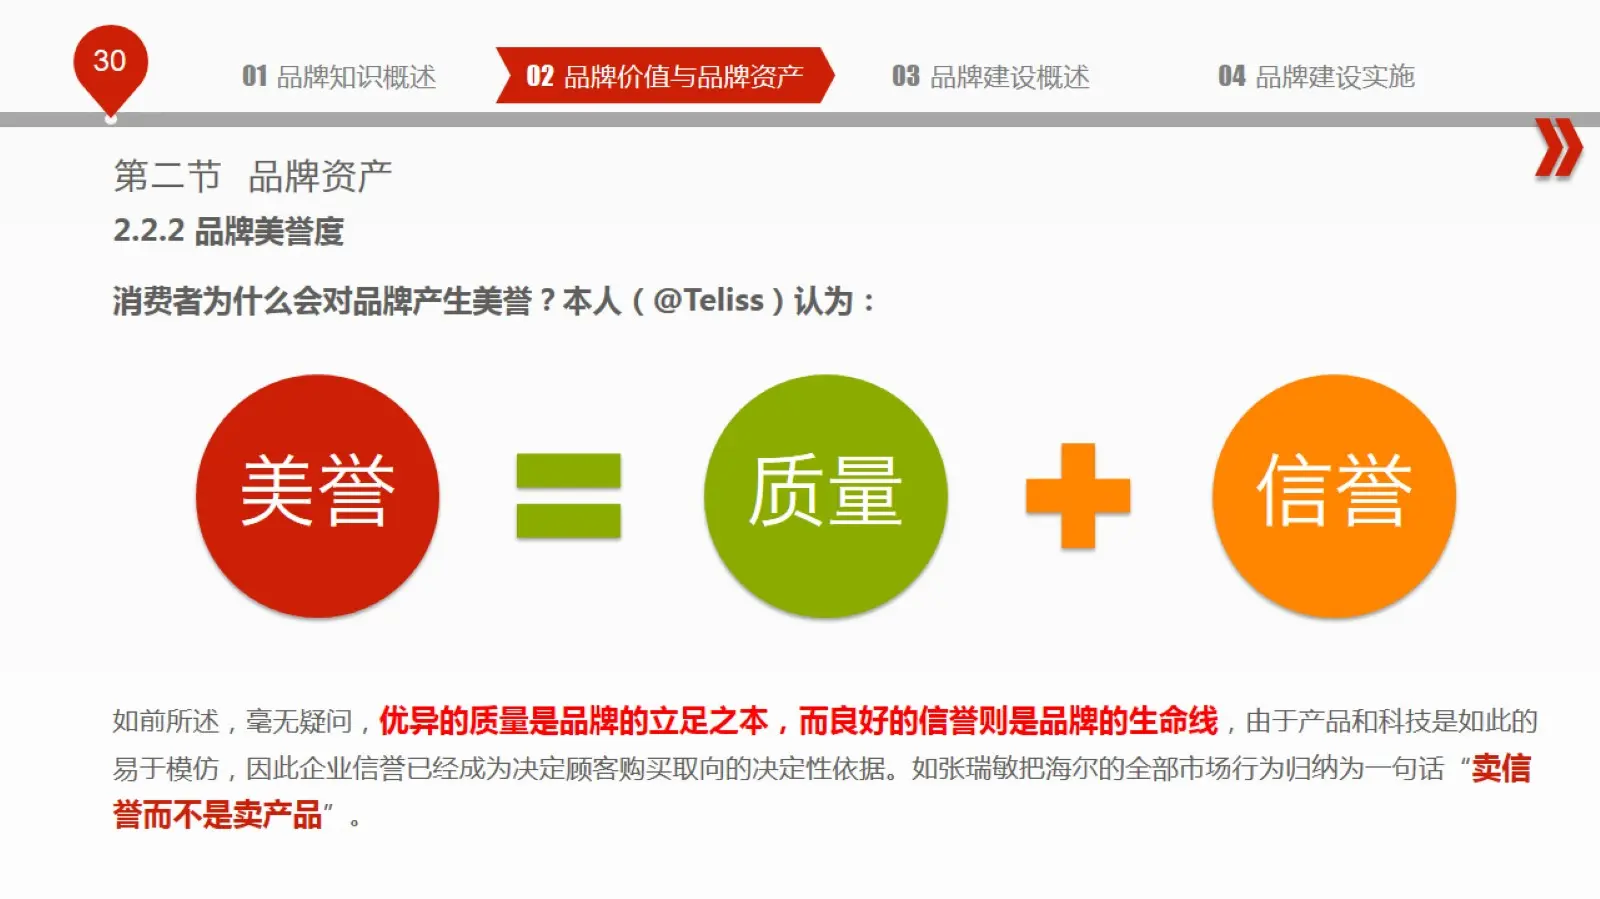The width and height of the screenshot is (1600, 899).
Task: Click the orange plus sign graphic
Action: click(1078, 496)
